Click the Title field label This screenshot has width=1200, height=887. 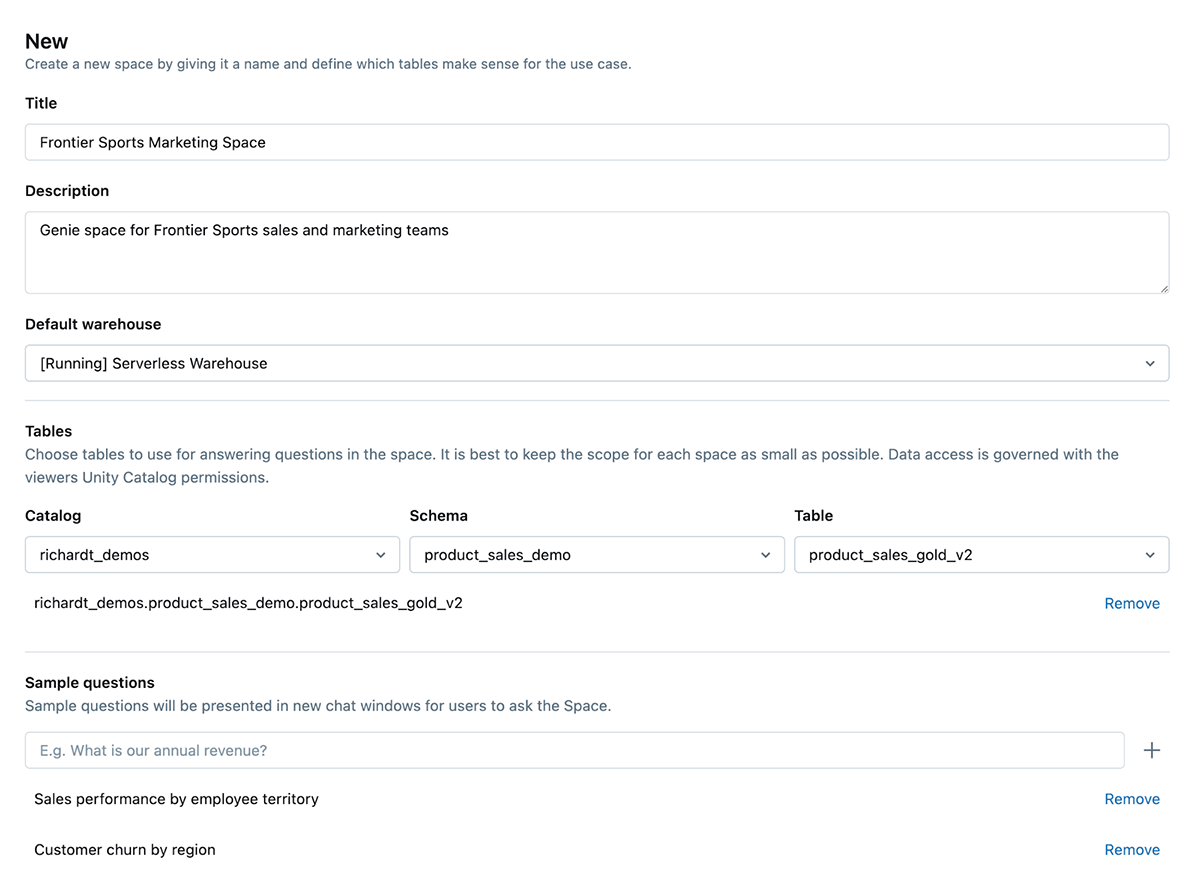[x=41, y=103]
